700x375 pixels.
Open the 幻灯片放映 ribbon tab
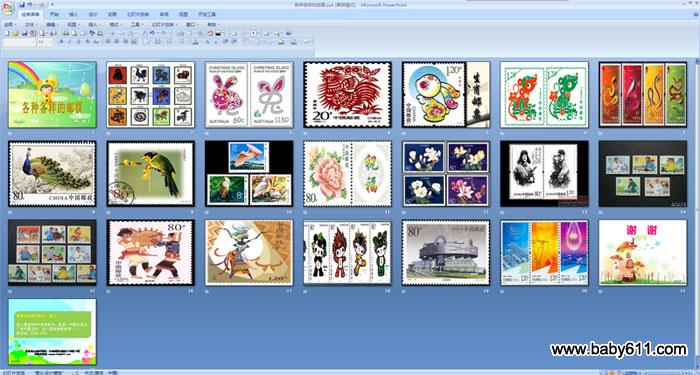pyautogui.click(x=138, y=14)
